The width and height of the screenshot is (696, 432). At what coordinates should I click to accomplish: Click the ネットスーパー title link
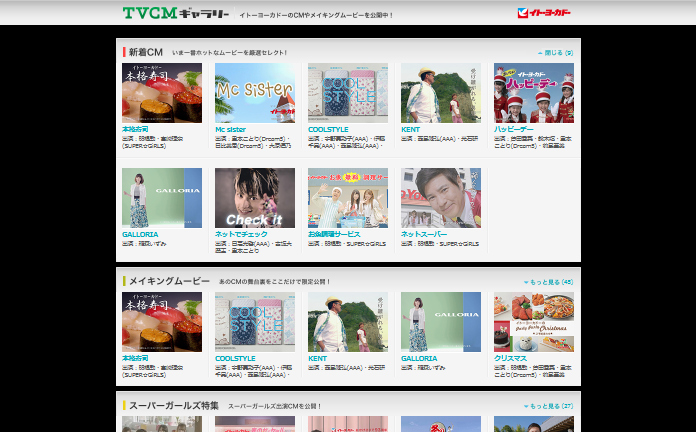(x=424, y=234)
